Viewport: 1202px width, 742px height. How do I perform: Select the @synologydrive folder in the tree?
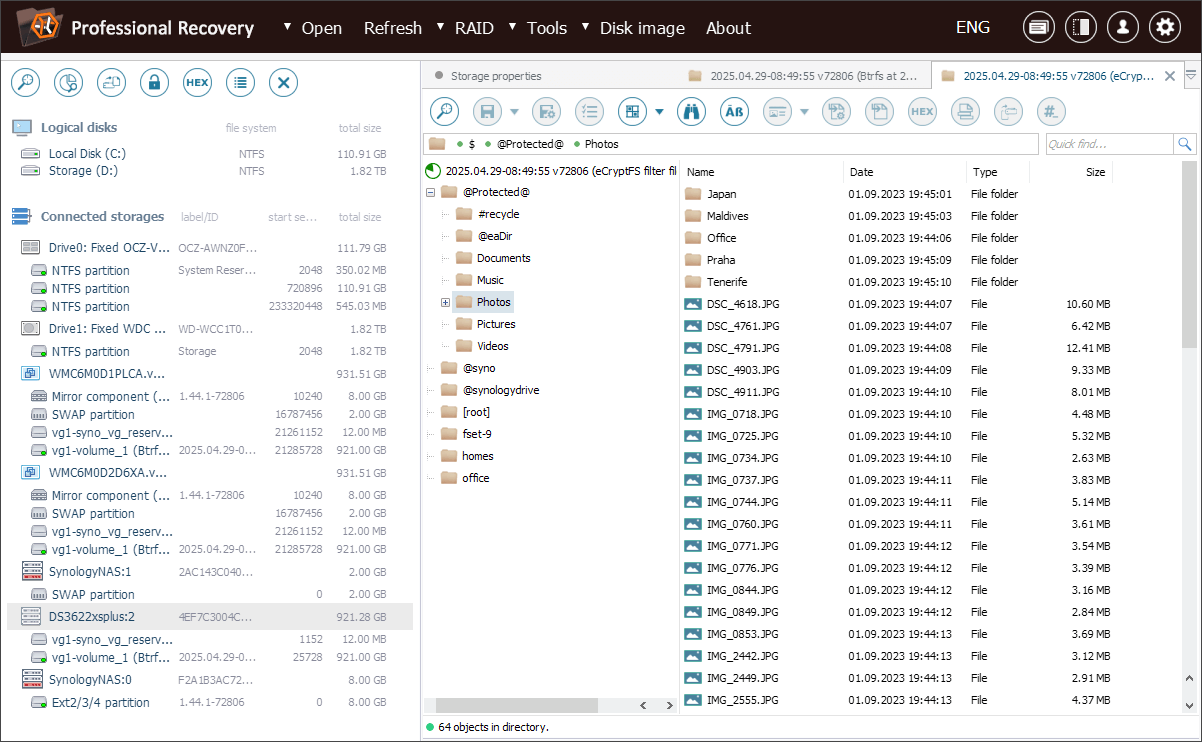501,390
